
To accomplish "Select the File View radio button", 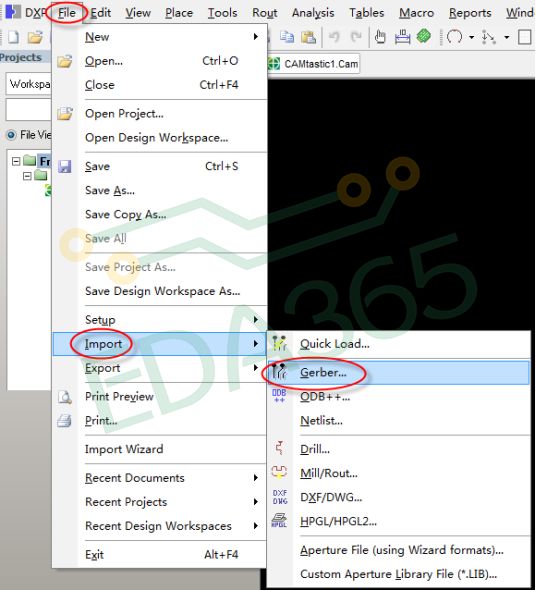I will click(x=11, y=135).
